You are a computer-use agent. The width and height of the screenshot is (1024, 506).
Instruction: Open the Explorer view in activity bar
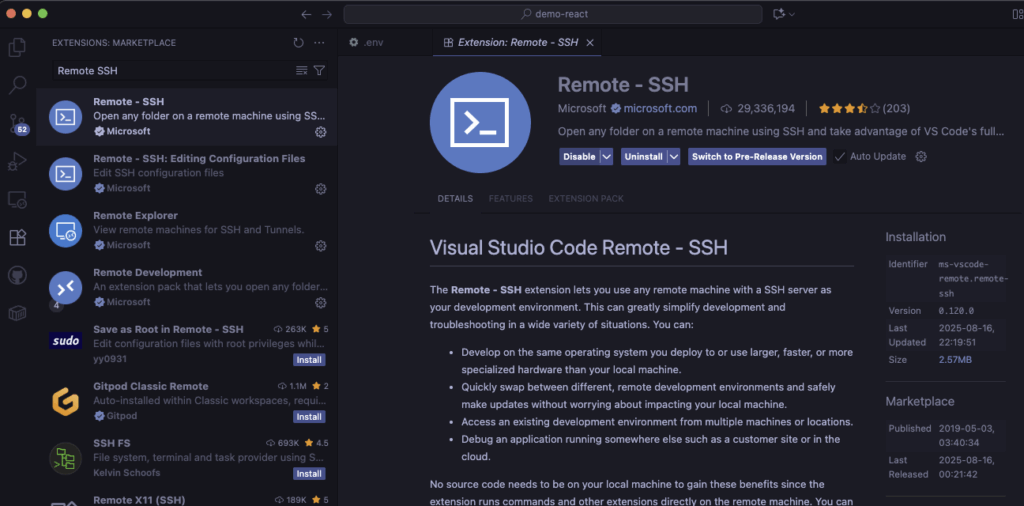coord(17,47)
